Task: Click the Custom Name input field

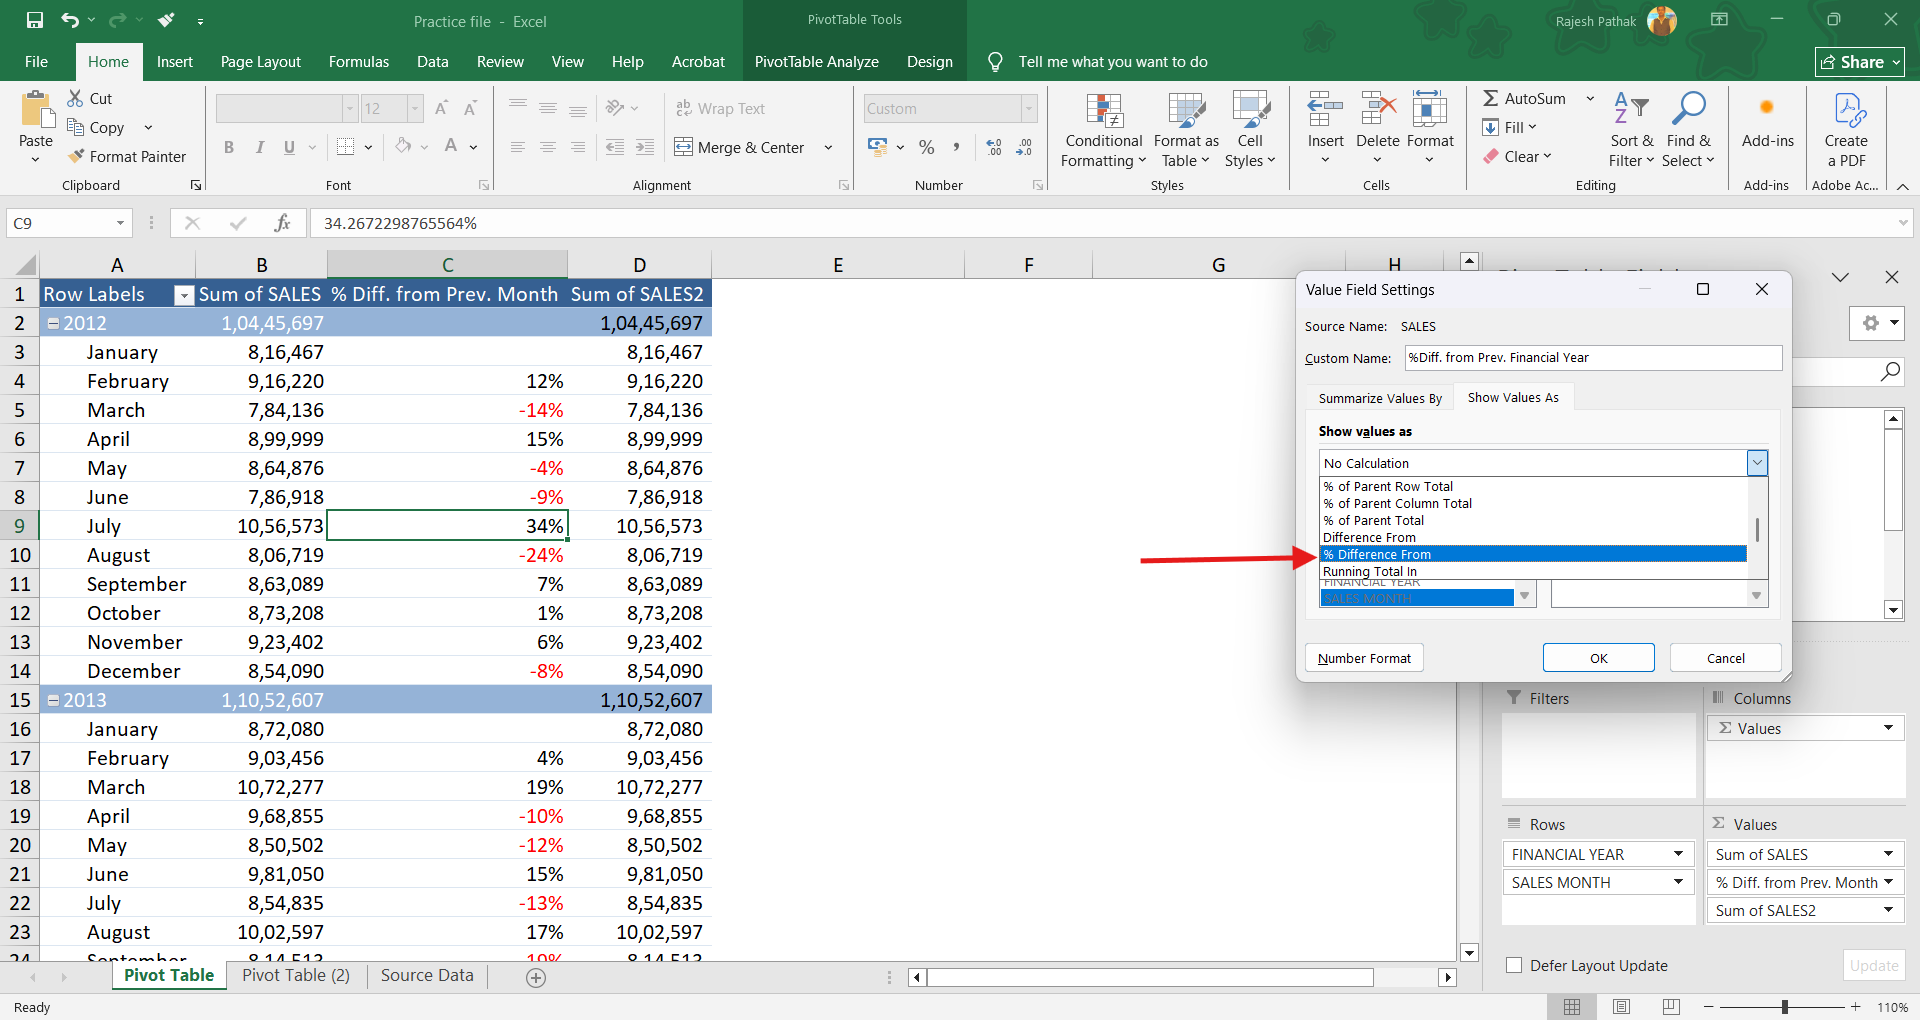Action: tap(1593, 358)
